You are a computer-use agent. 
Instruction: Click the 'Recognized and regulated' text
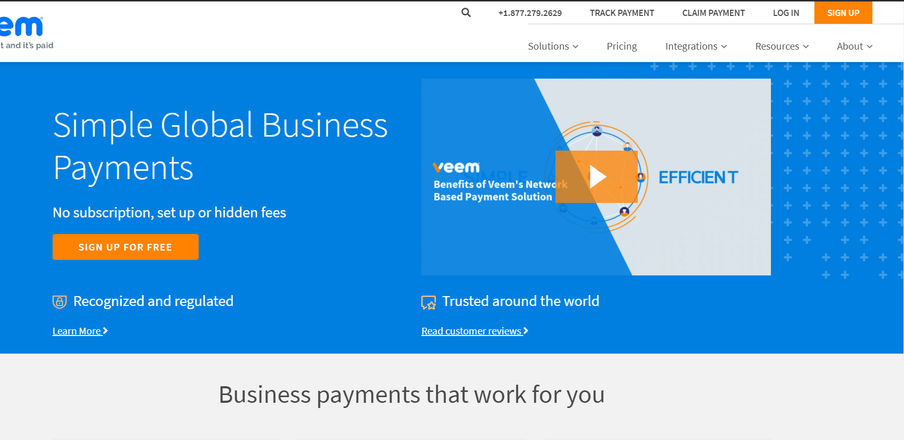pos(153,301)
